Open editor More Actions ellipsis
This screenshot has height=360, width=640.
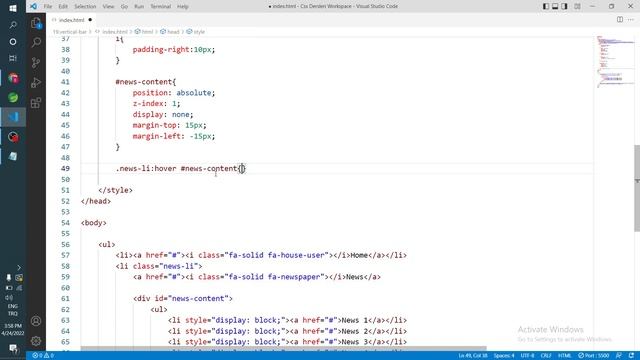click(631, 20)
